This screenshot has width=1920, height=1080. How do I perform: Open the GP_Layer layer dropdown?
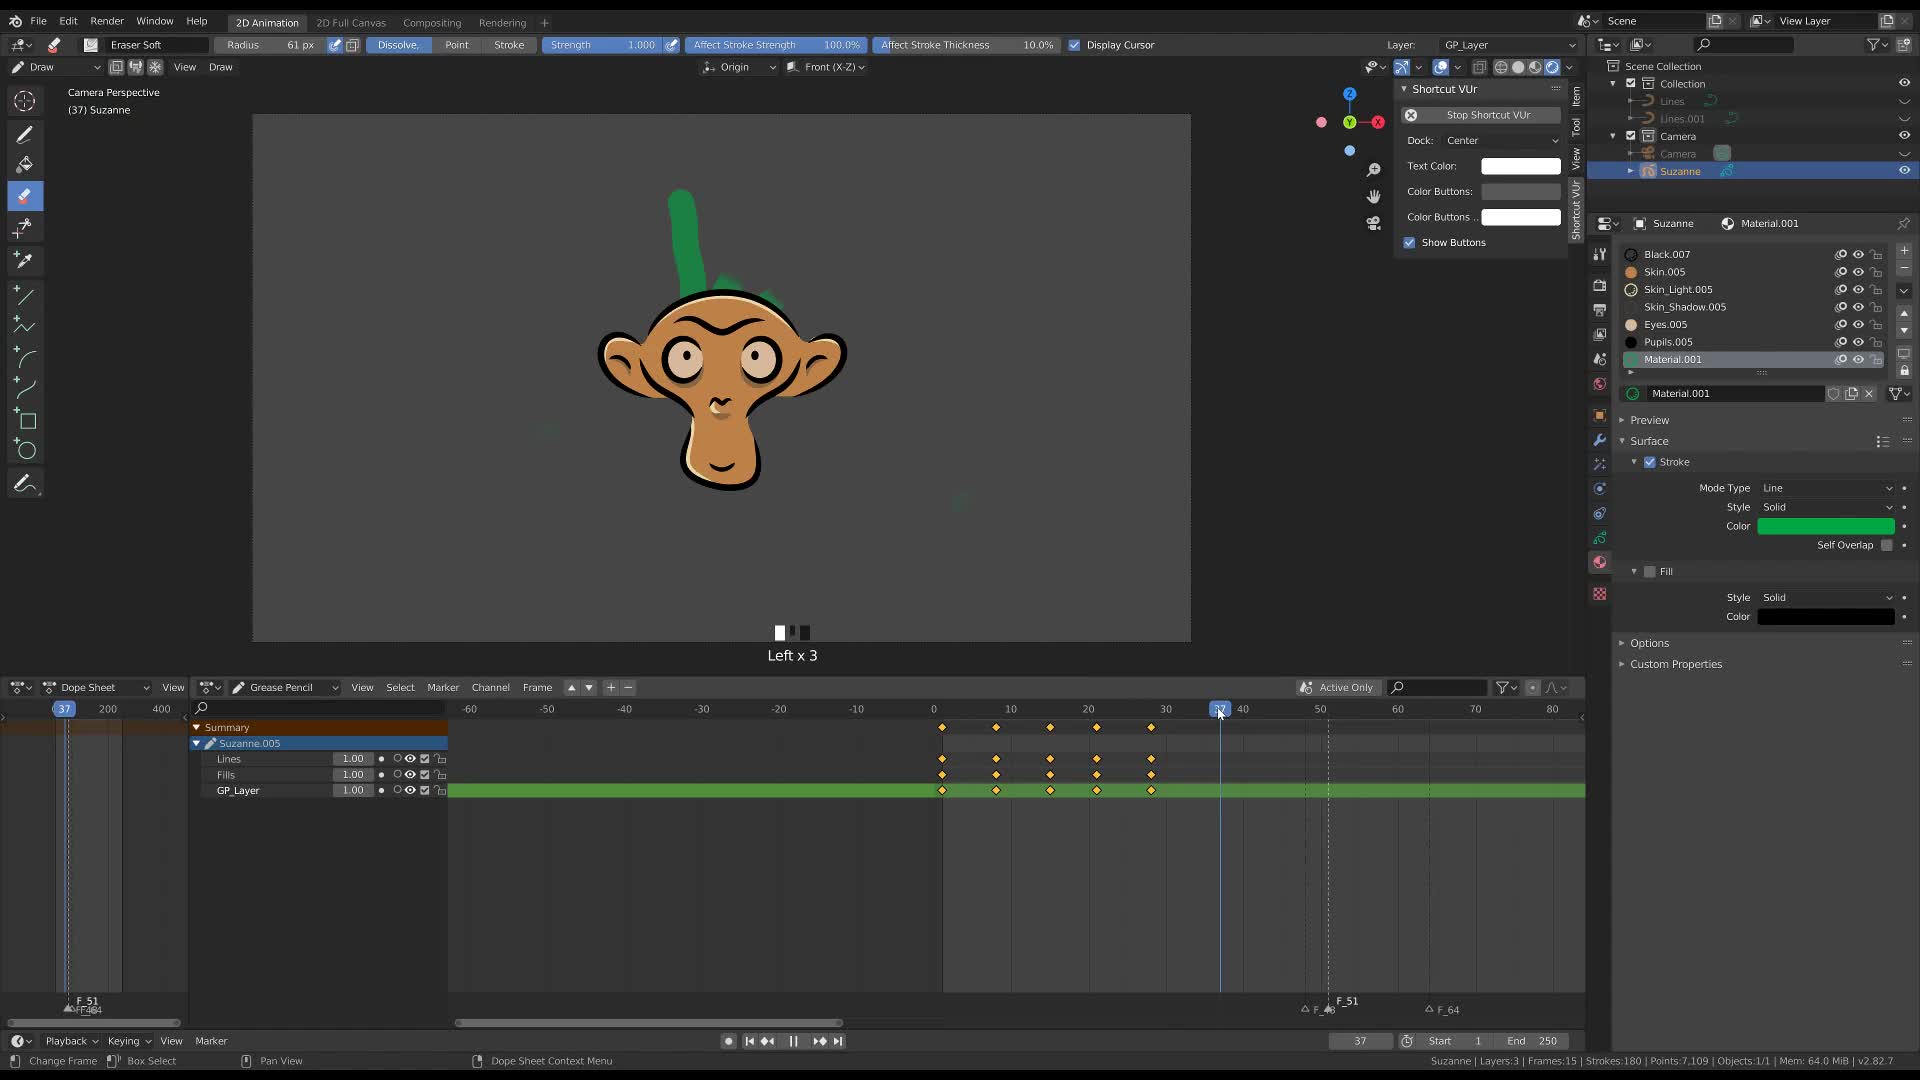click(x=1508, y=45)
